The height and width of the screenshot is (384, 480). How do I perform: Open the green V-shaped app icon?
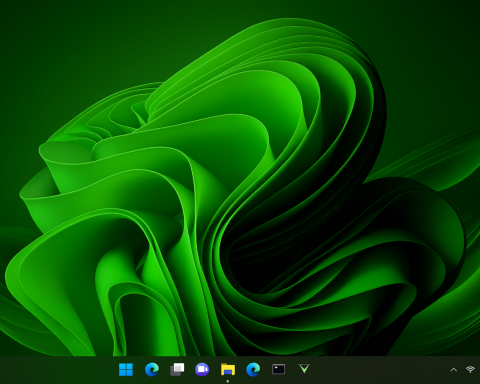304,369
